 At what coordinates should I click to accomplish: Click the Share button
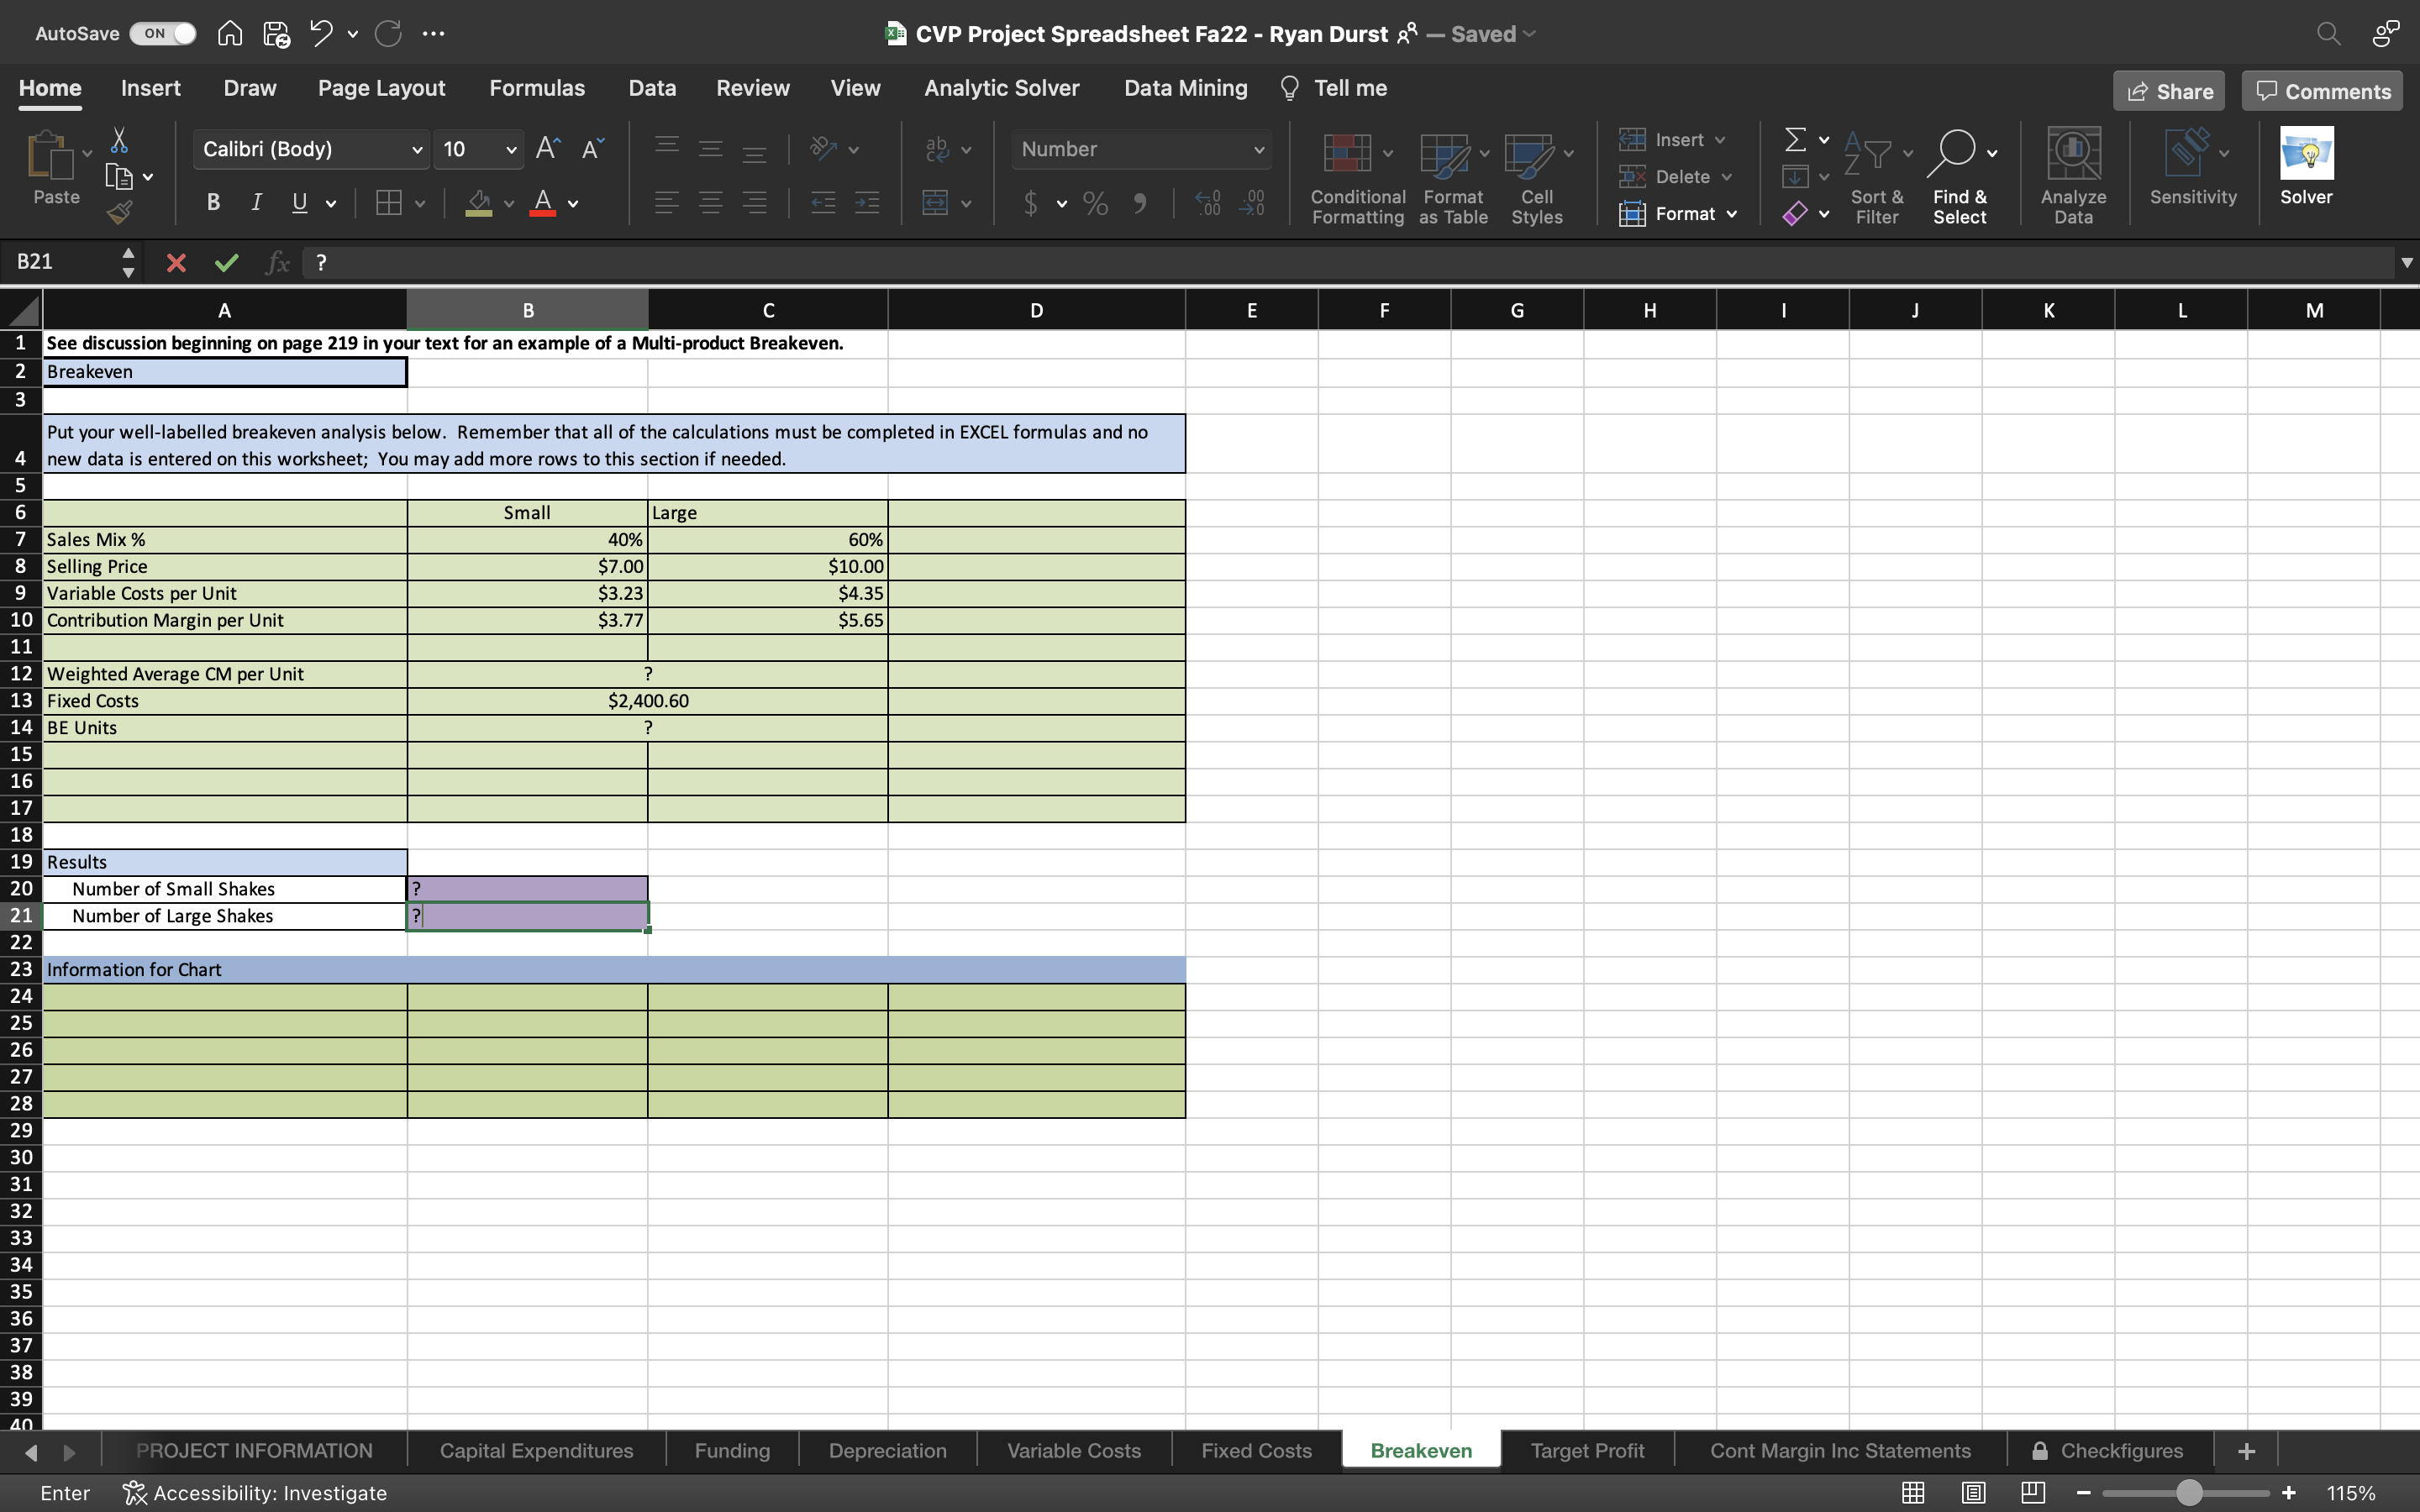(x=2168, y=90)
